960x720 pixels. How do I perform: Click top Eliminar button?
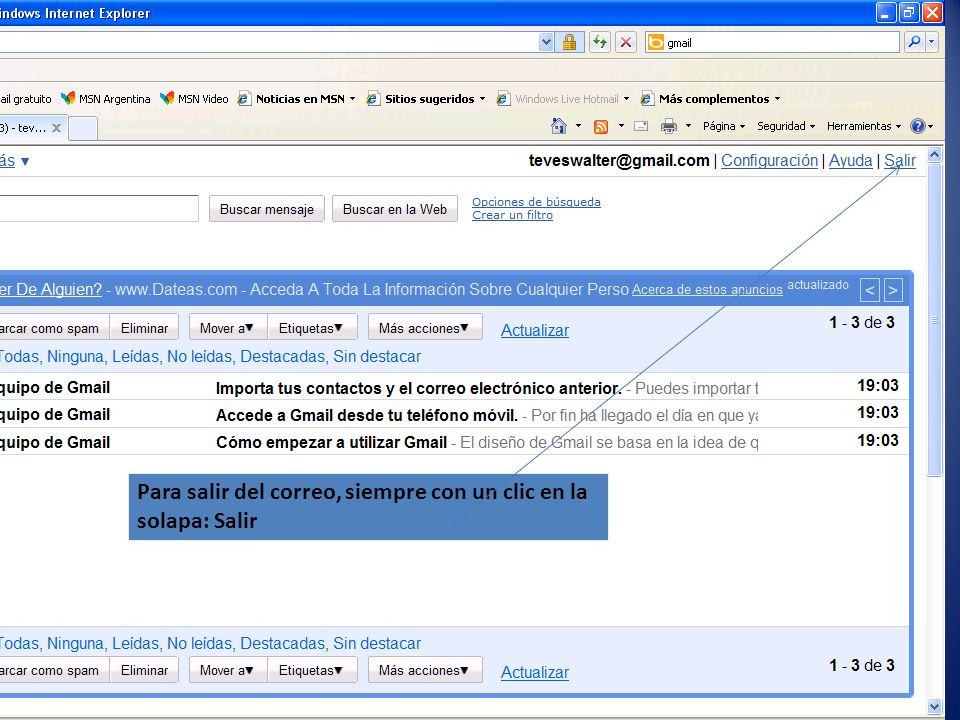coord(144,328)
